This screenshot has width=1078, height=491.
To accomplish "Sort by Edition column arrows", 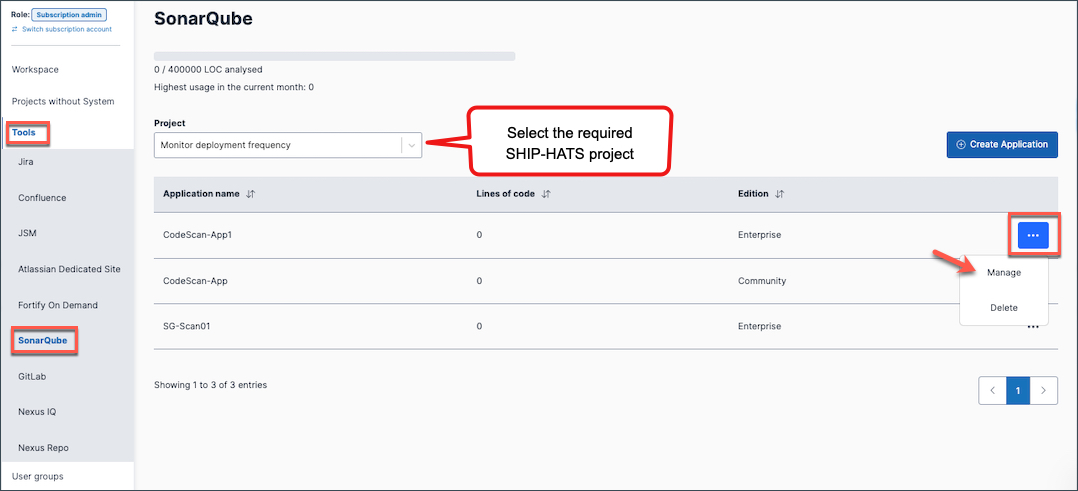I will [780, 194].
